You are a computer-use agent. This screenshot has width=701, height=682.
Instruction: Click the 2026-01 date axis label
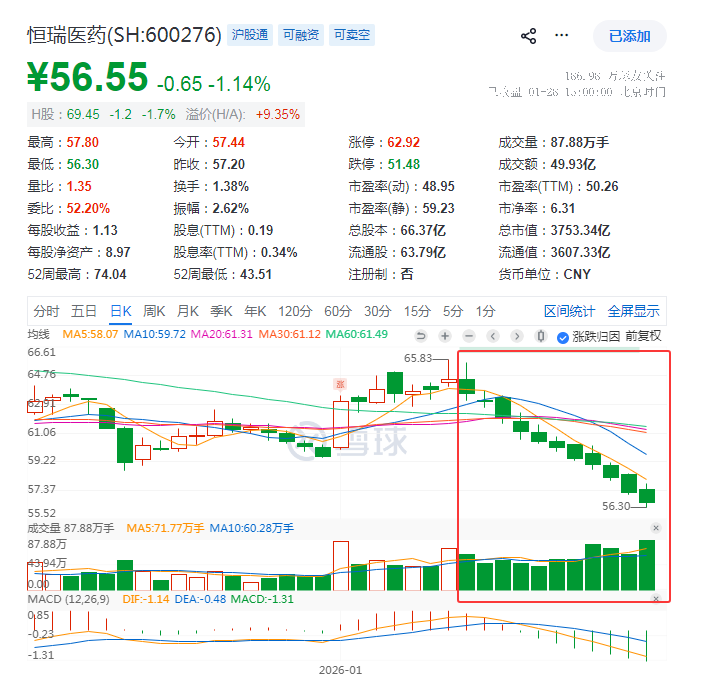click(x=340, y=670)
